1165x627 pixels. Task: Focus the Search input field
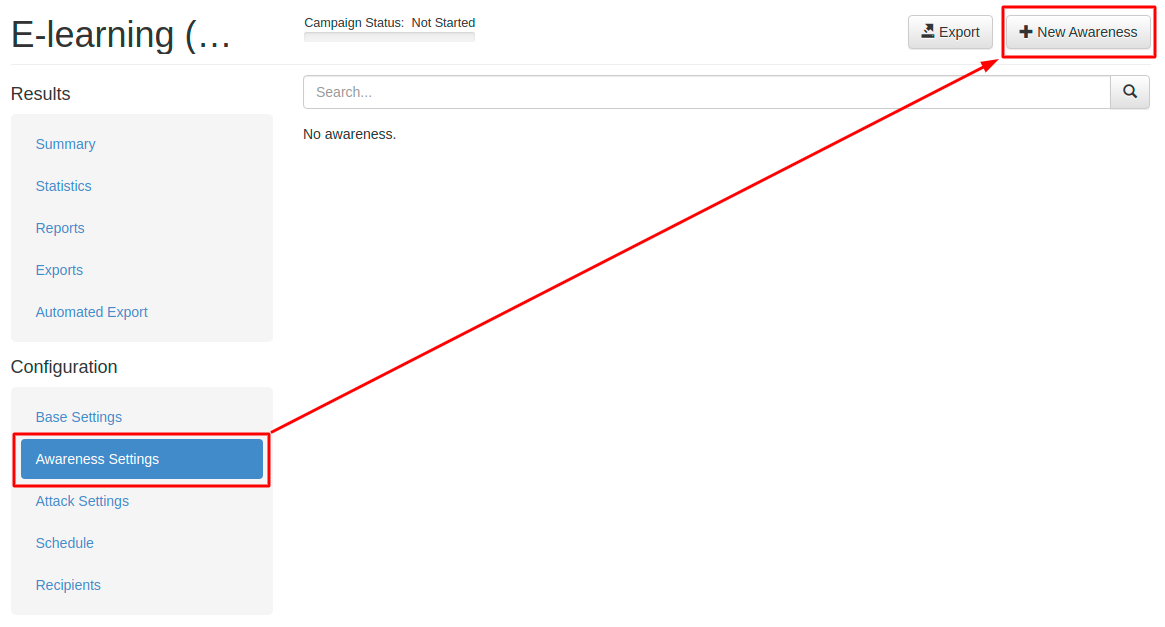(x=707, y=92)
